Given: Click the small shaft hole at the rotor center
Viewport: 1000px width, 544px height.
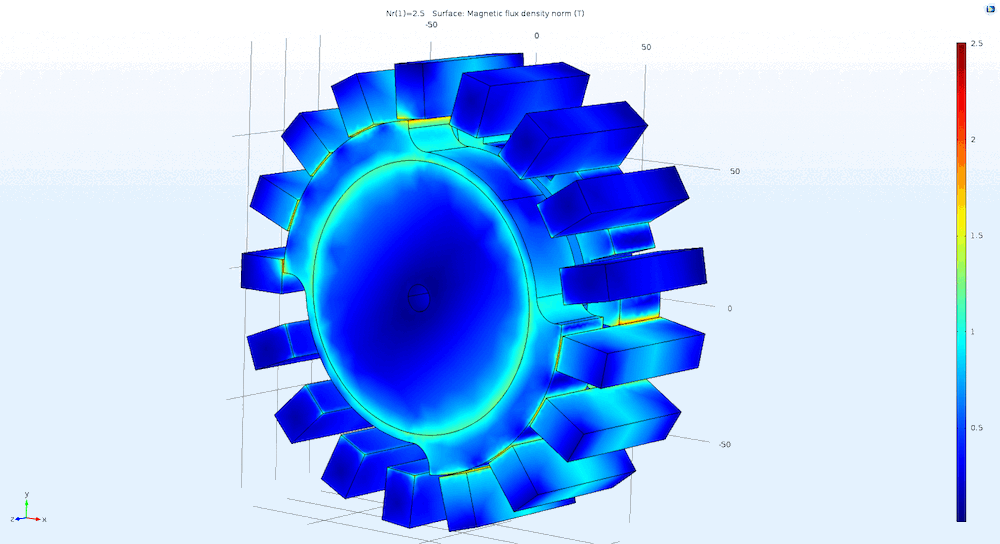Looking at the screenshot, I should pyautogui.click(x=418, y=297).
